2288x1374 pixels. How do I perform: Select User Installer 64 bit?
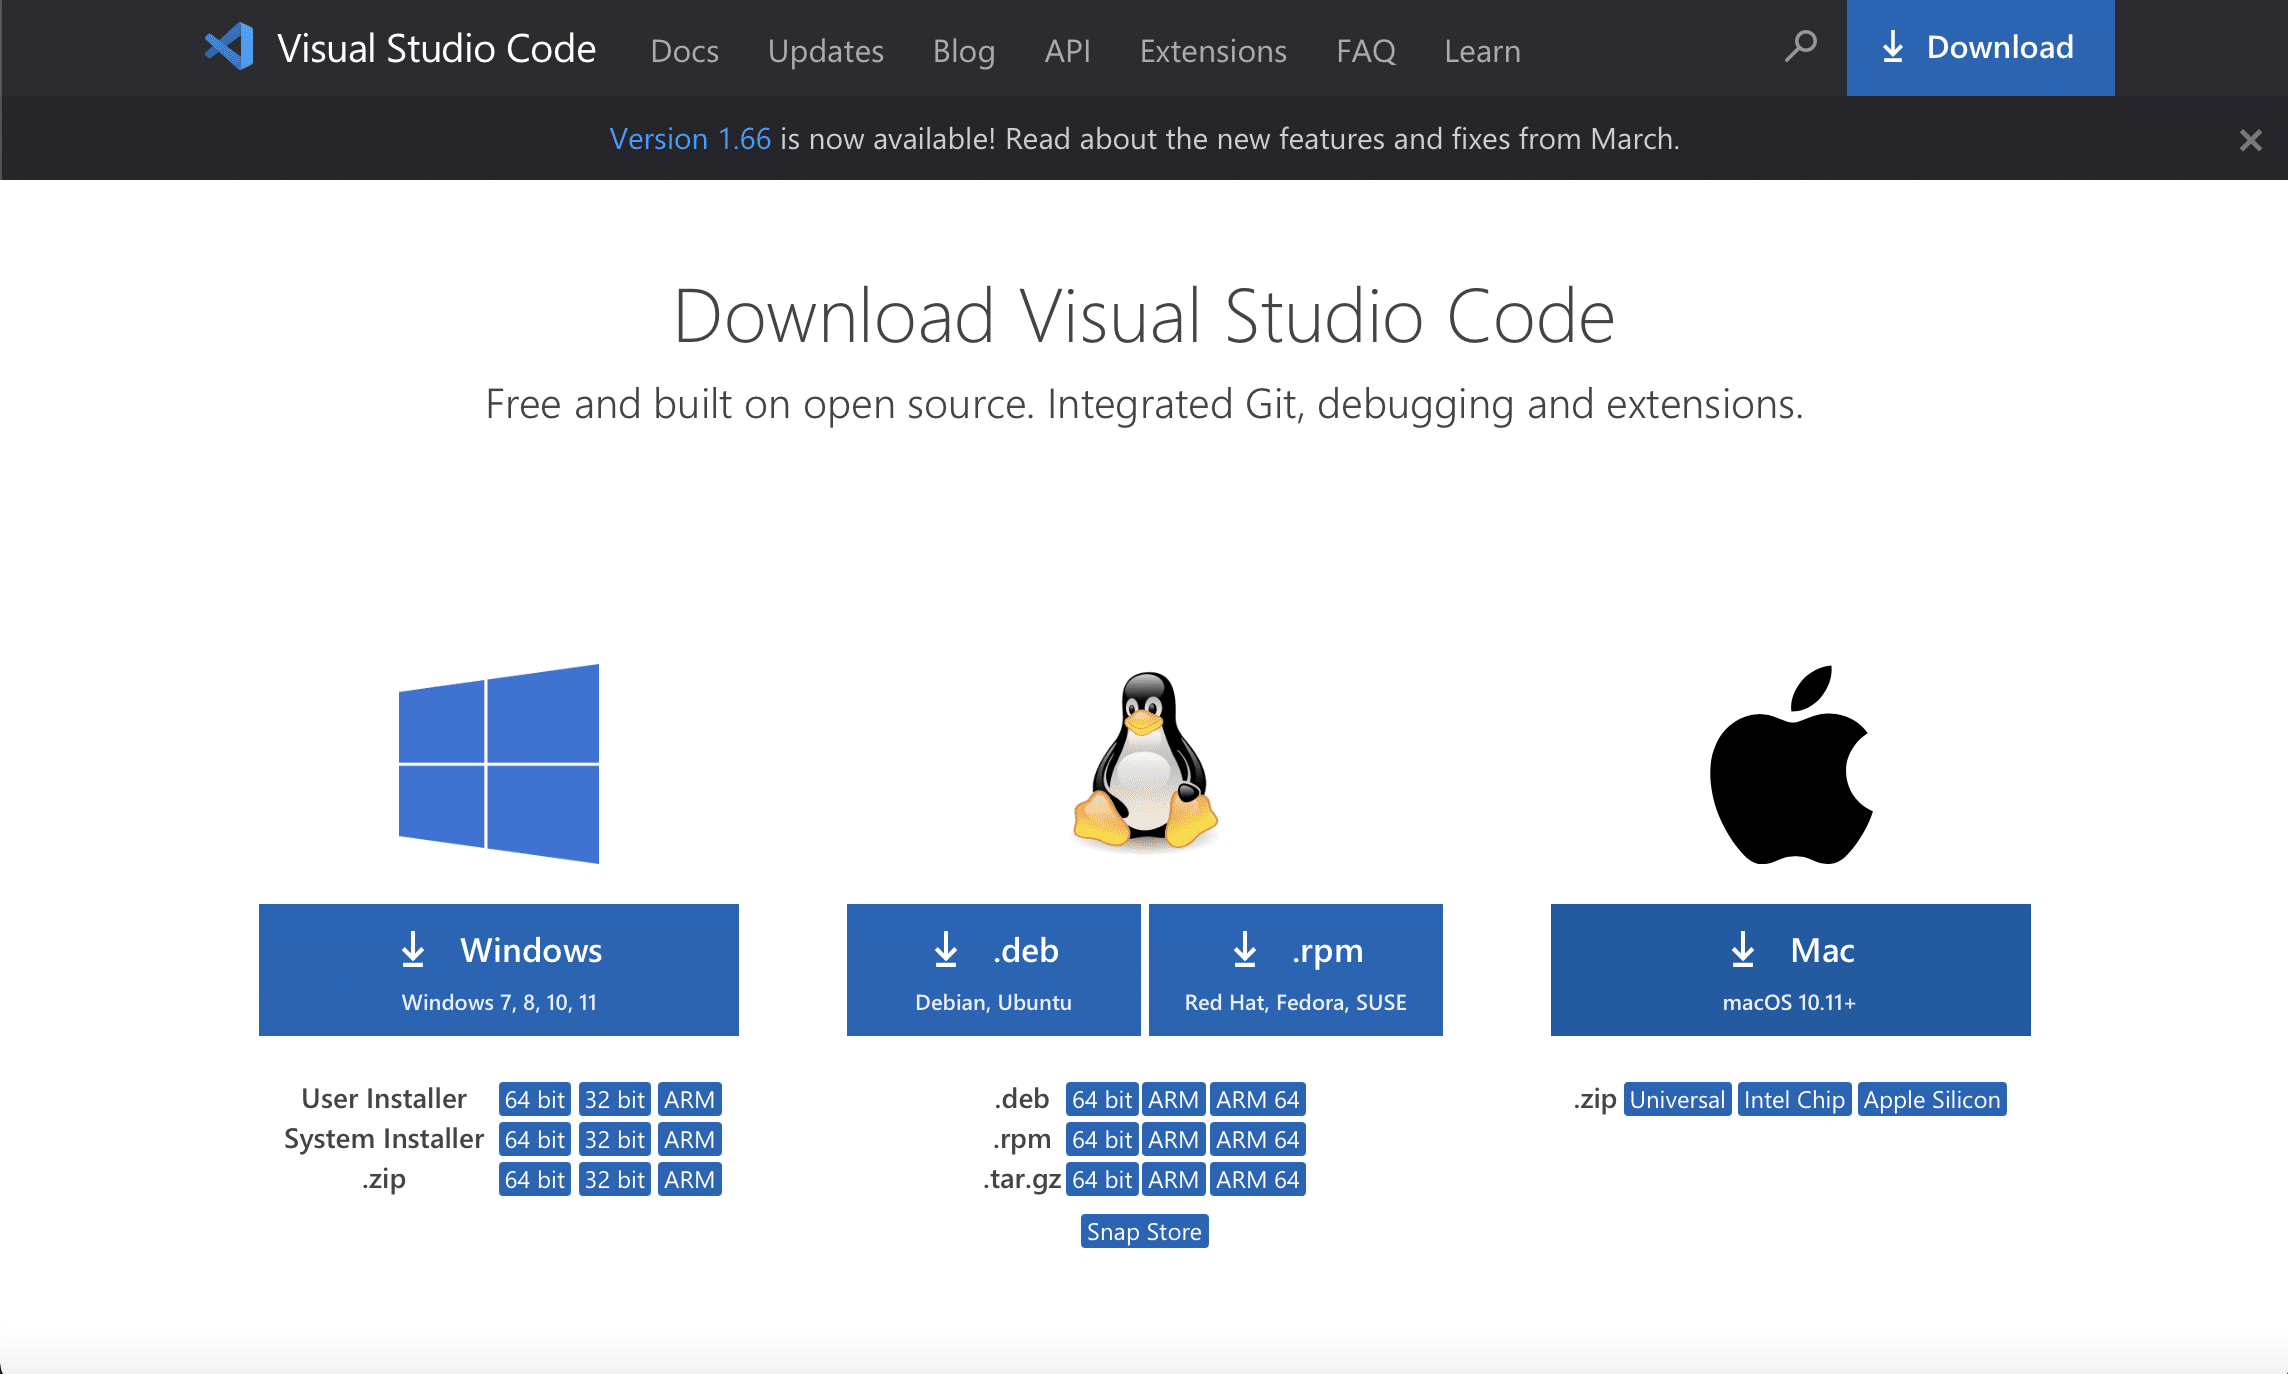point(535,1099)
